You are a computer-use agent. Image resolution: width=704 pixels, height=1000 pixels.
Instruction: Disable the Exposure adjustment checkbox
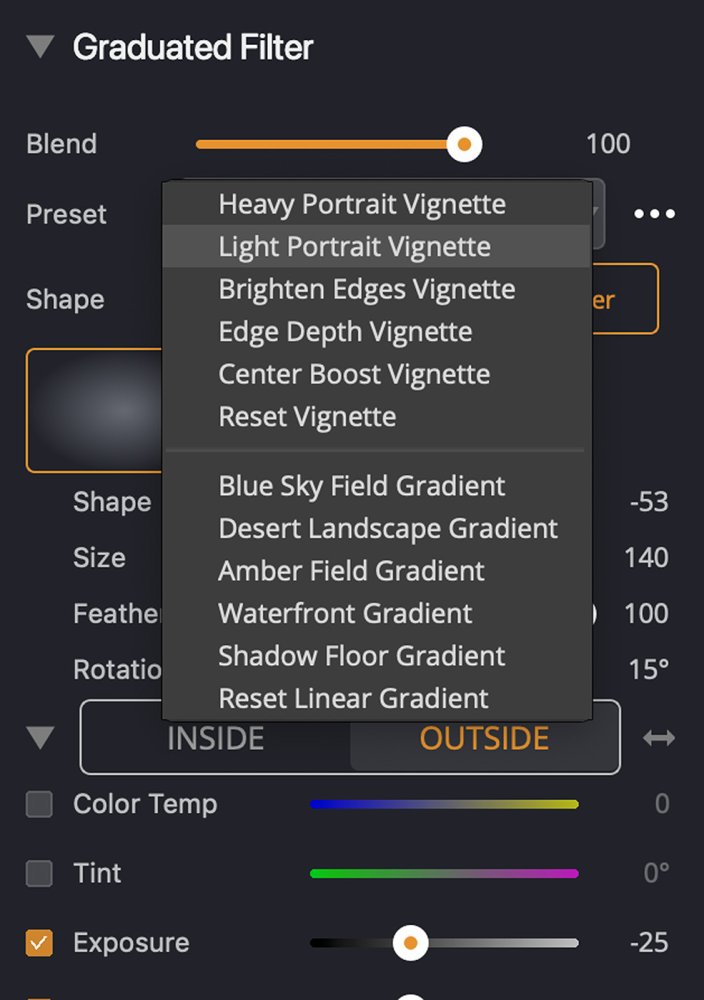point(38,942)
